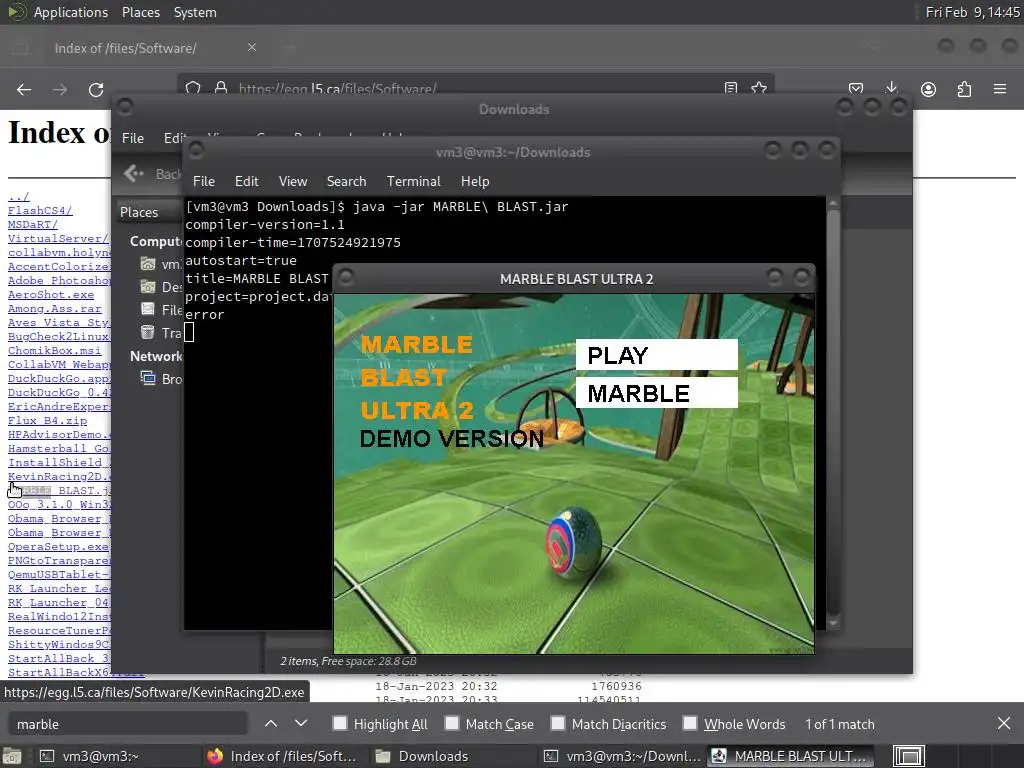Image resolution: width=1024 pixels, height=768 pixels.
Task: Open FlashCS4/ directory link
Action: pos(40,210)
